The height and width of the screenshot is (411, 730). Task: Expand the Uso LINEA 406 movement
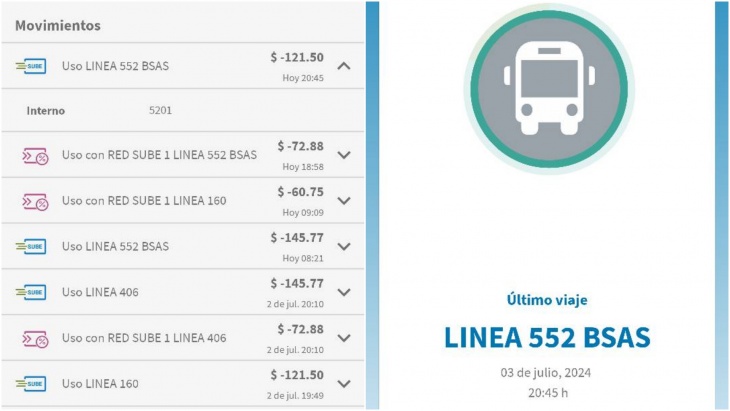(x=344, y=292)
